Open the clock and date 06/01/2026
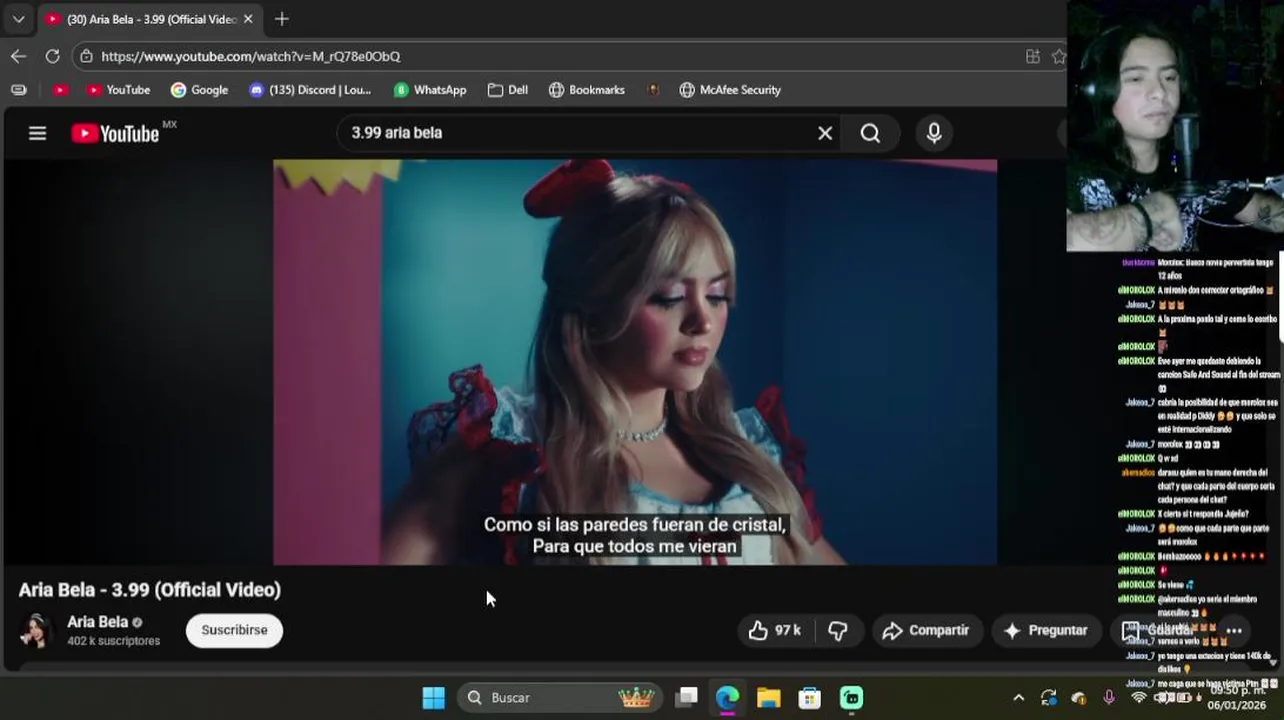1284x720 pixels. click(x=1236, y=698)
